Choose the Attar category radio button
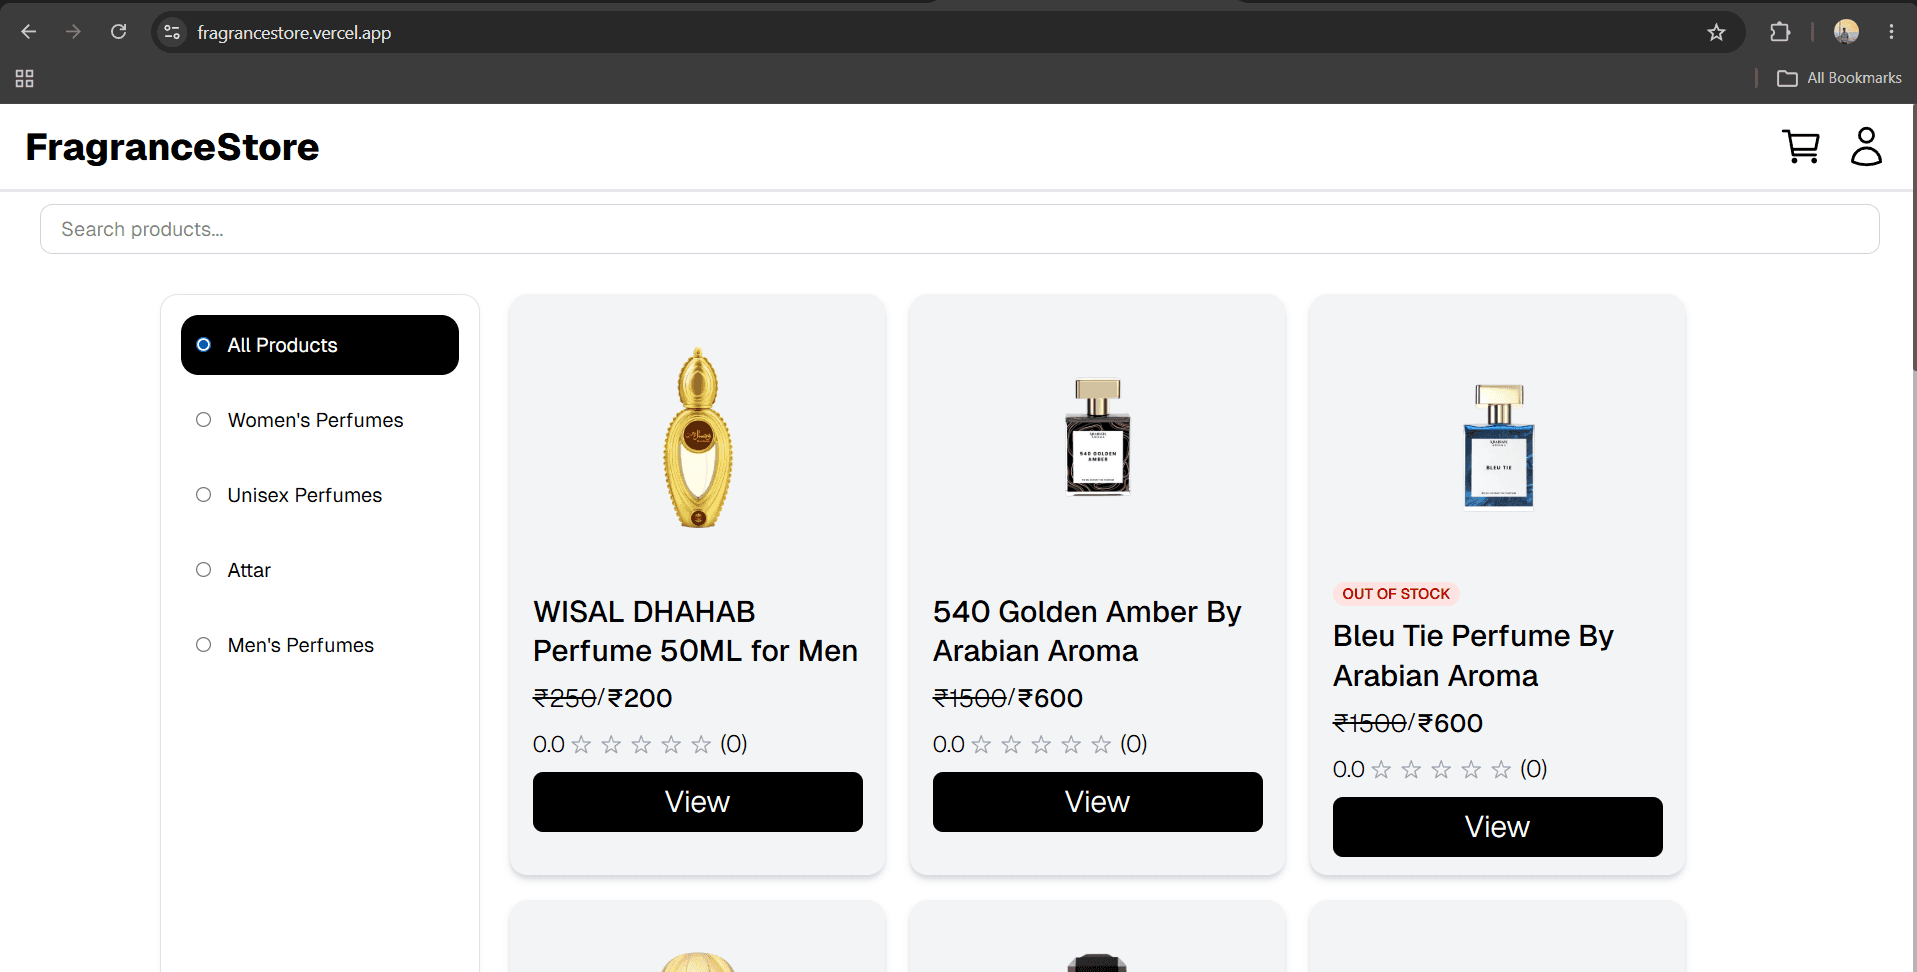The height and width of the screenshot is (972, 1917). [x=204, y=570]
